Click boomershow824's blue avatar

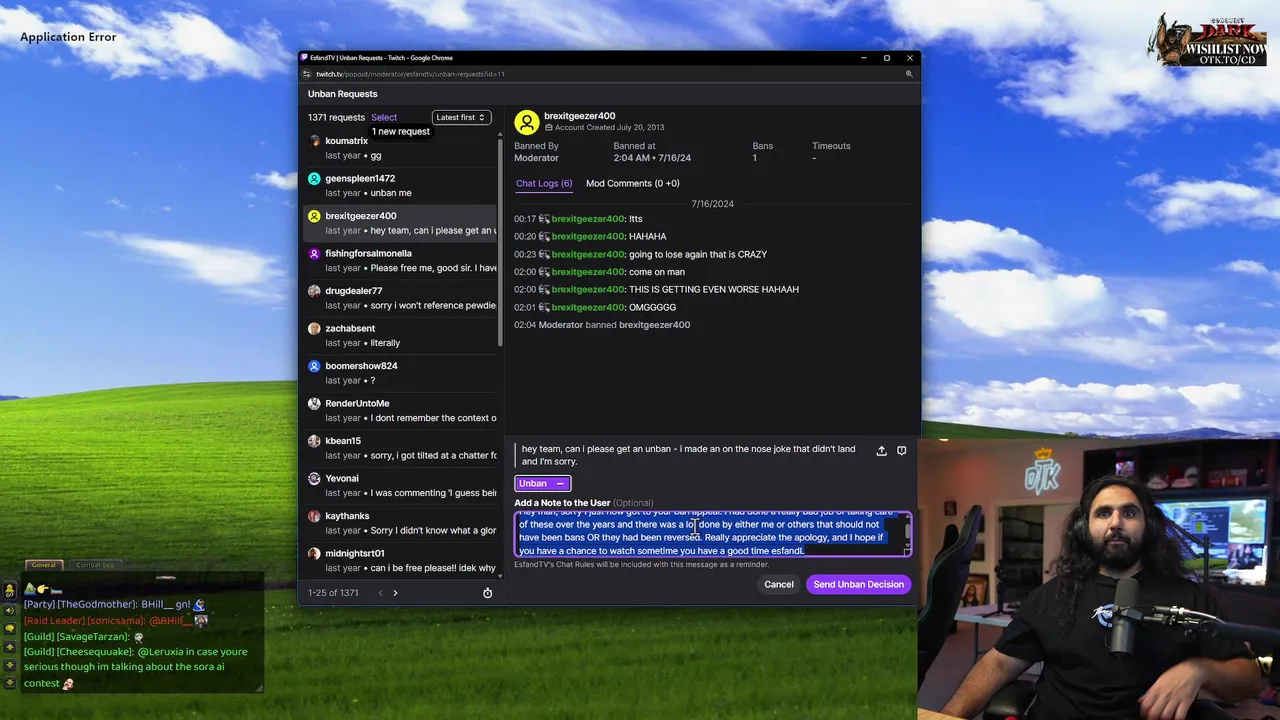coord(314,366)
